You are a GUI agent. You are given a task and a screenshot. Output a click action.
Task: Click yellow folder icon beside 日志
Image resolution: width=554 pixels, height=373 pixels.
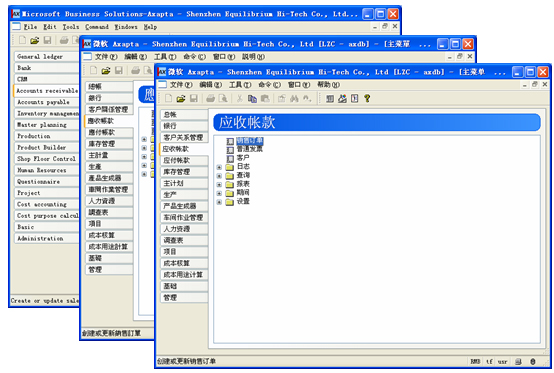(230, 167)
